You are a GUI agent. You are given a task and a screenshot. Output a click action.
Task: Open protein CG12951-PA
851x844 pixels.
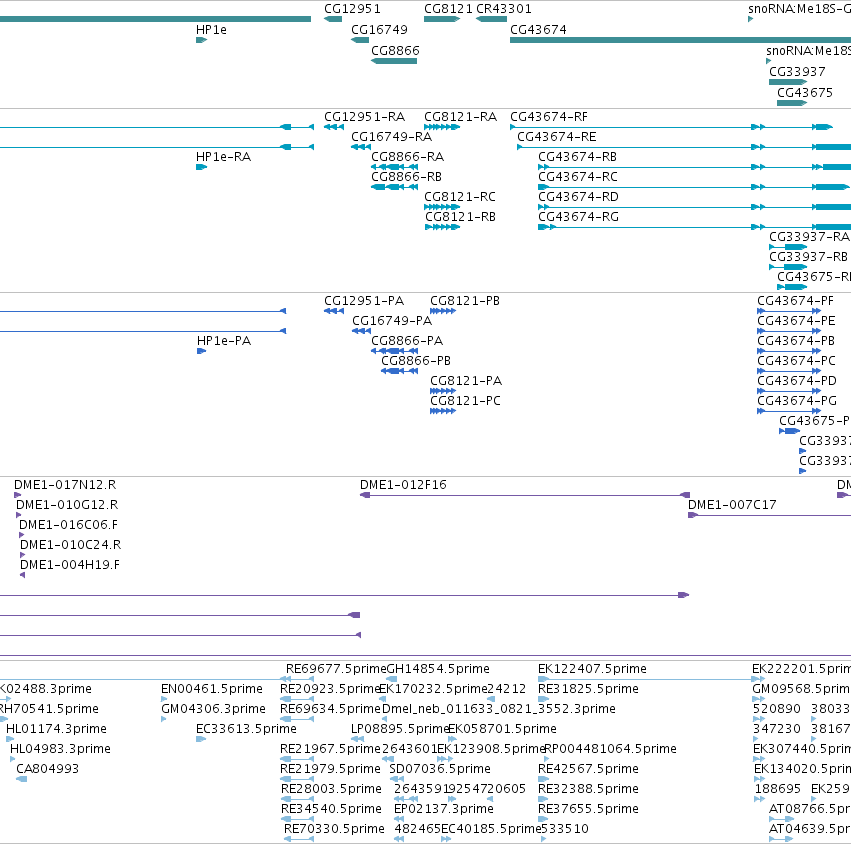point(334,311)
